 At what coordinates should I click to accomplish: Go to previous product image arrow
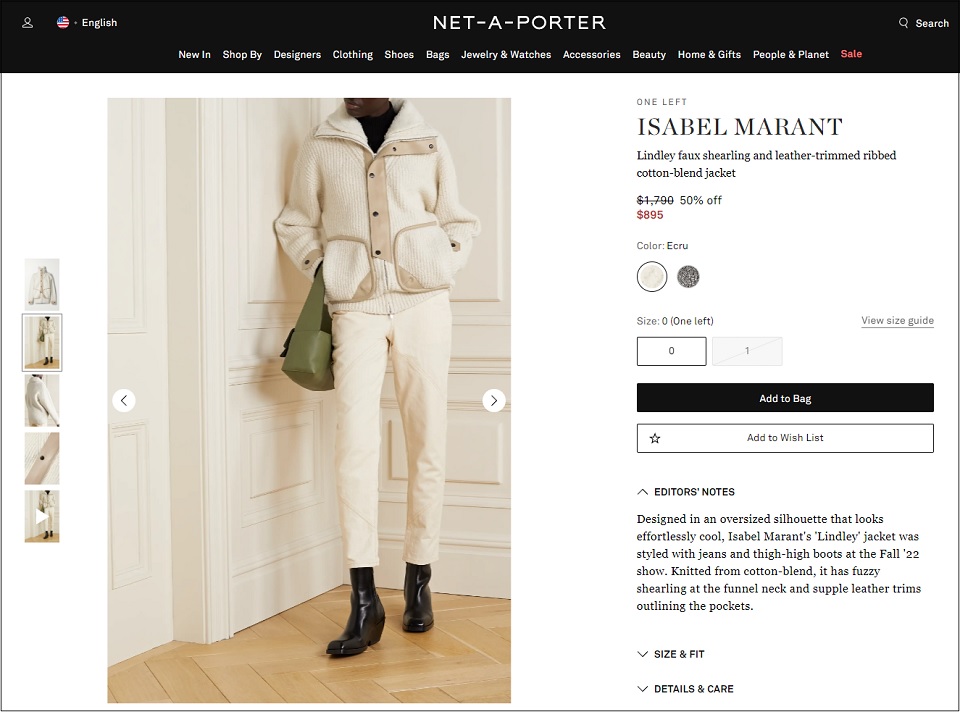pos(124,400)
